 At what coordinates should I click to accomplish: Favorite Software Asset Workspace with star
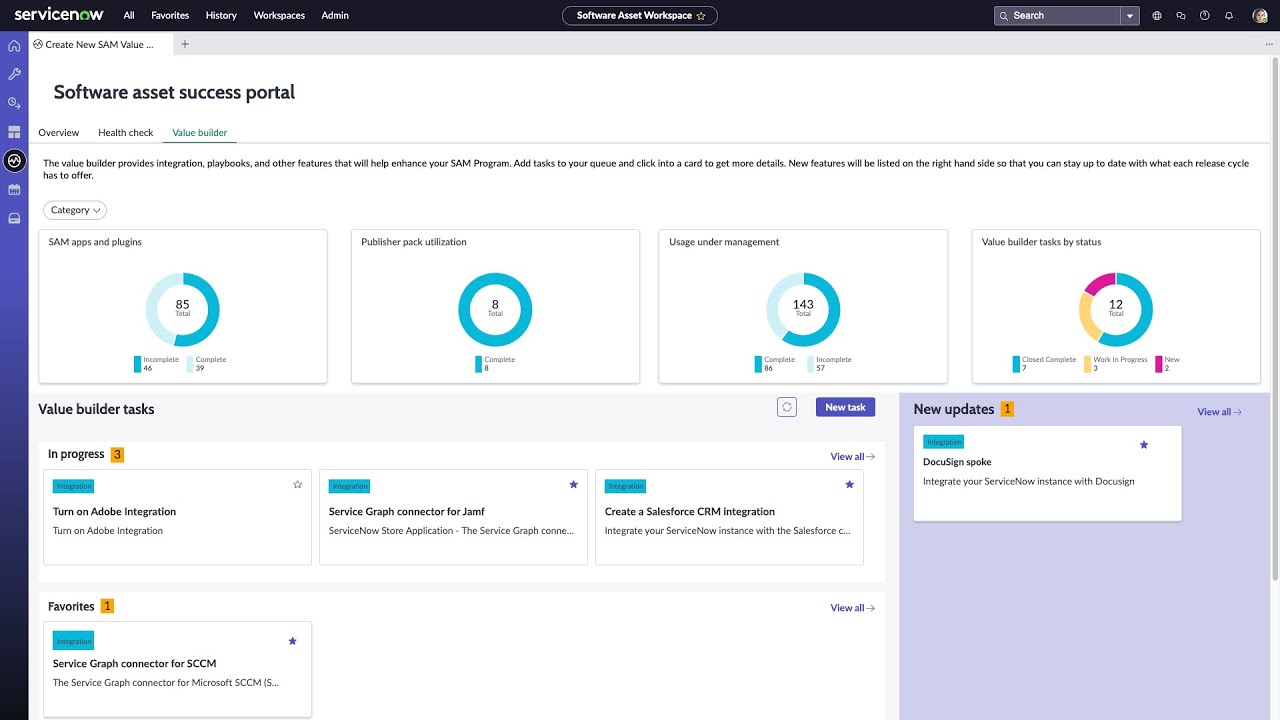701,16
